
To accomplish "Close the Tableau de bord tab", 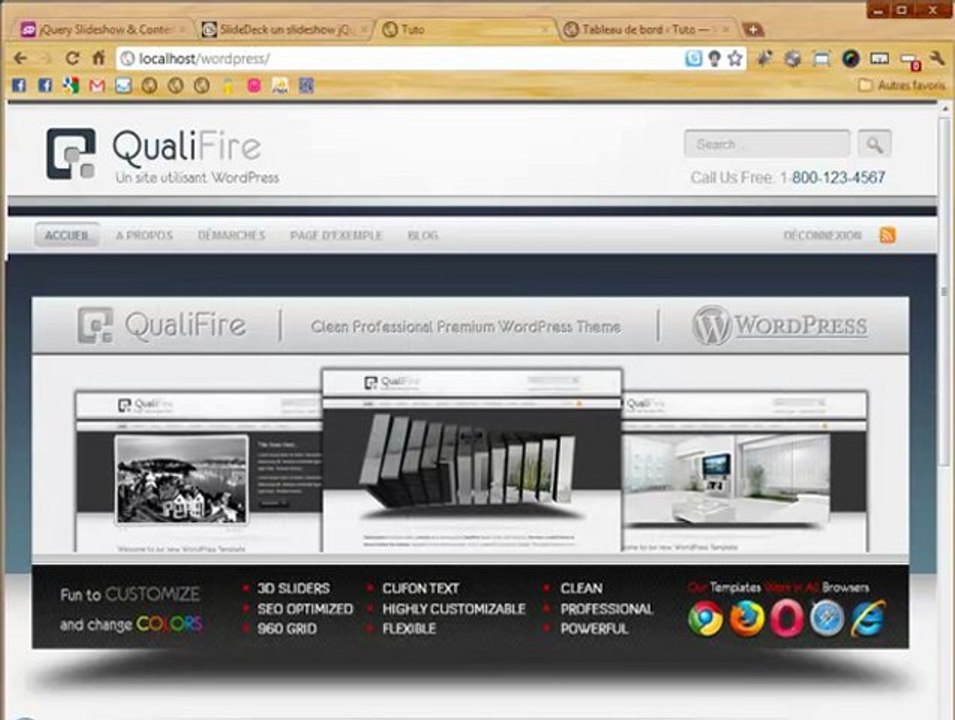I will click(725, 29).
